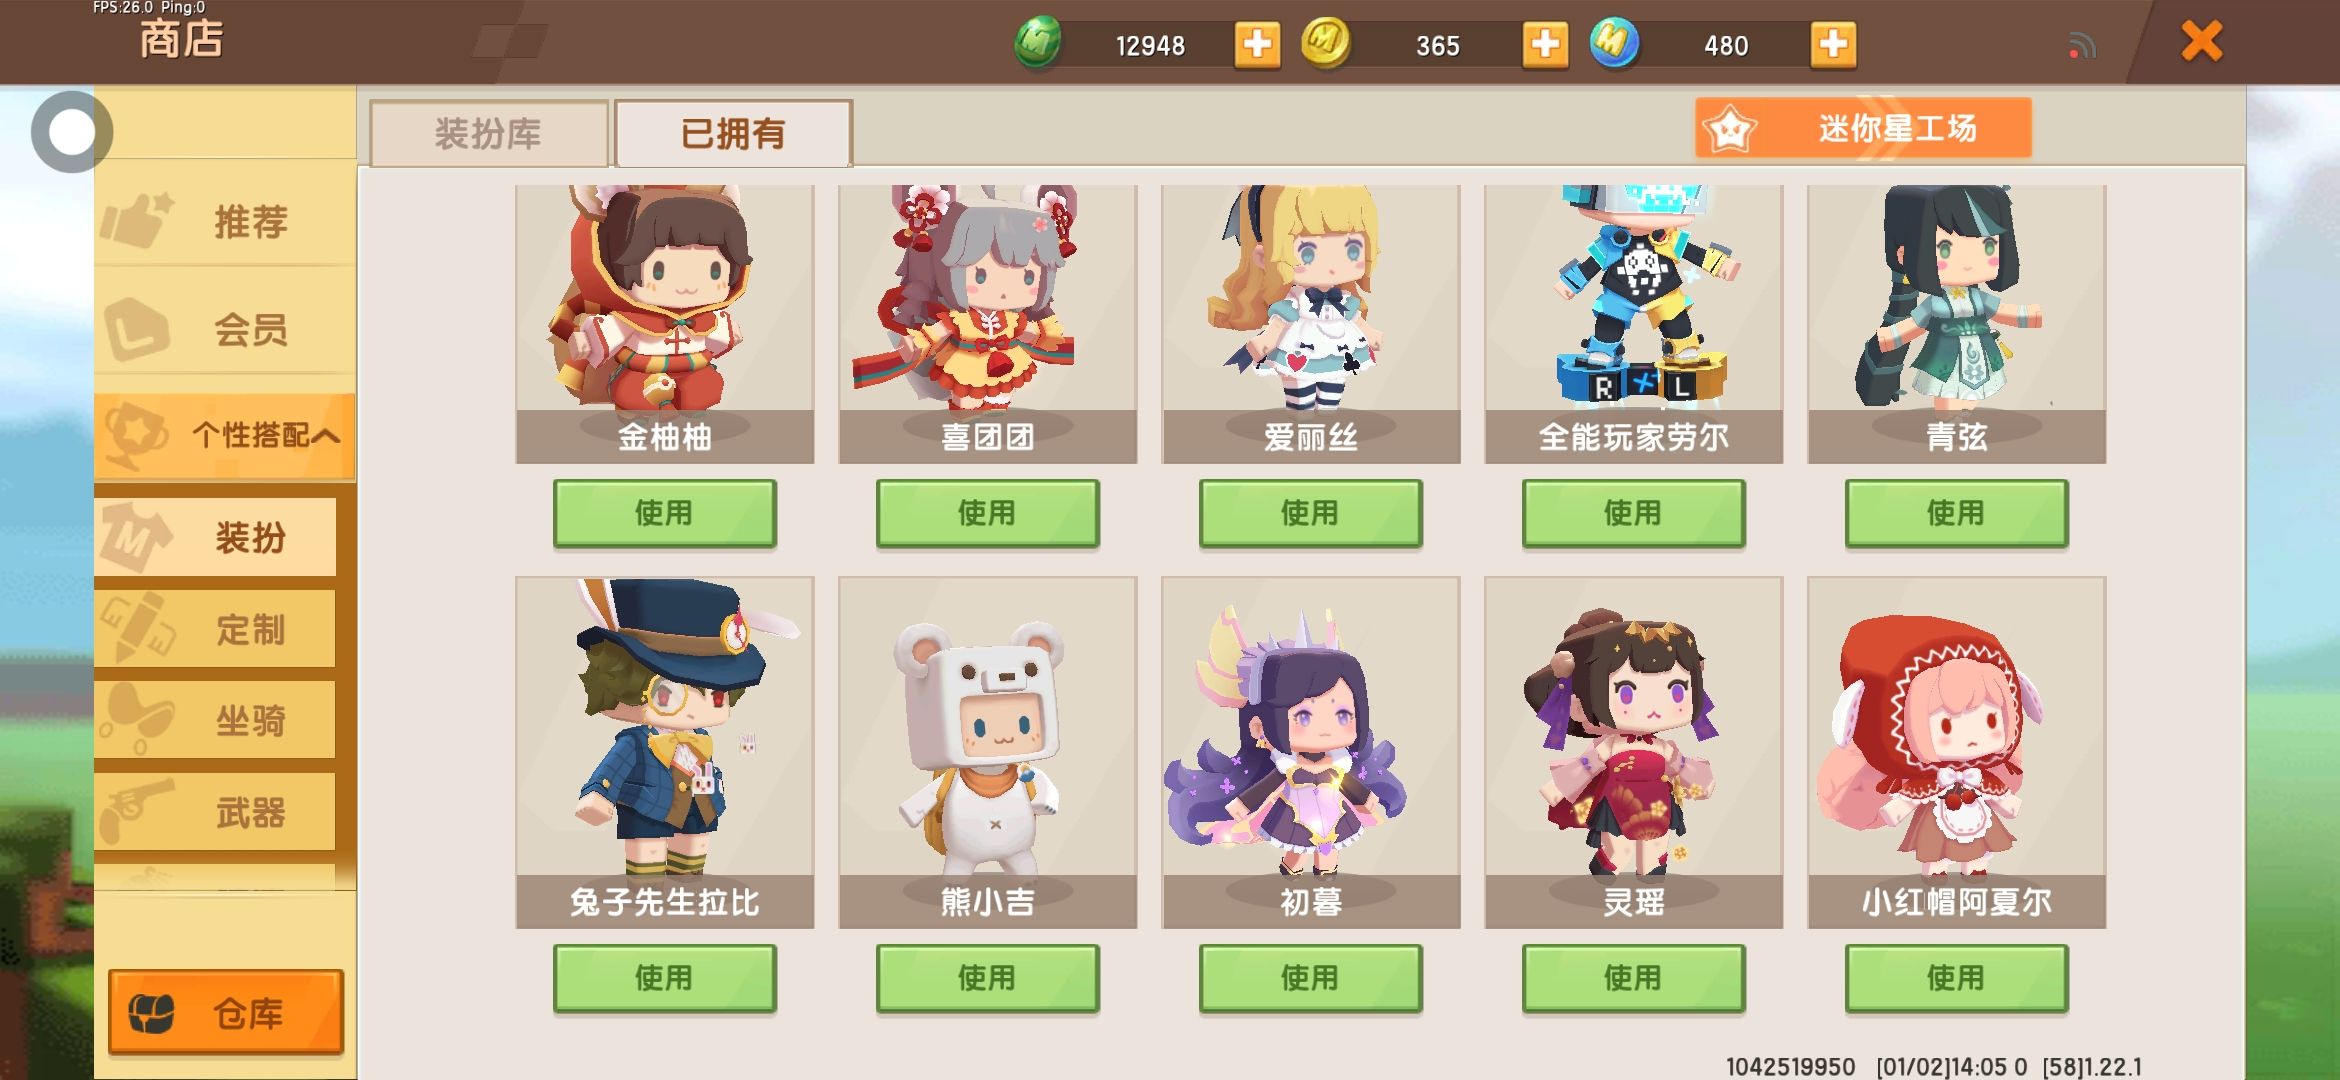2340x1080 pixels.
Task: Select the 爱丽丝 character thumbnail
Action: pos(1311,323)
